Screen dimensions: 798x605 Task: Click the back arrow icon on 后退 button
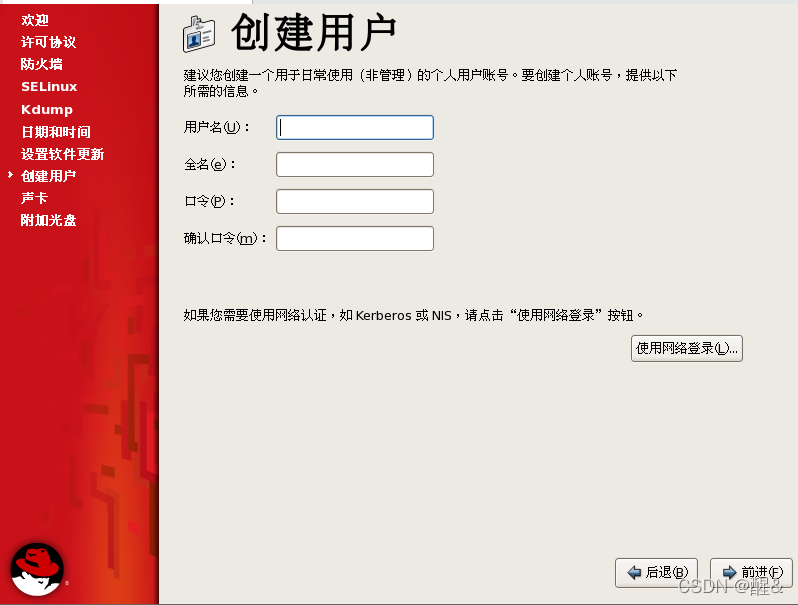pos(634,572)
